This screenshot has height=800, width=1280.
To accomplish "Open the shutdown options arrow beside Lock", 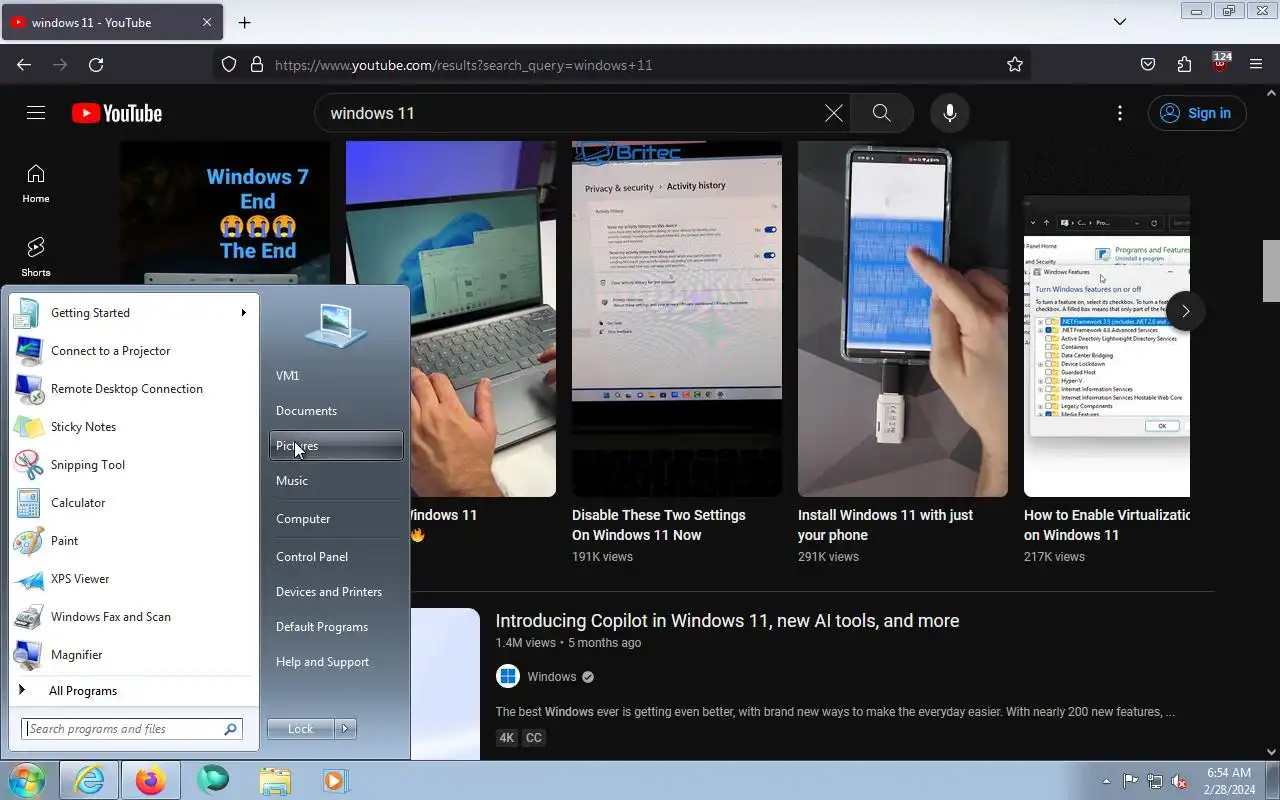I will pos(345,729).
